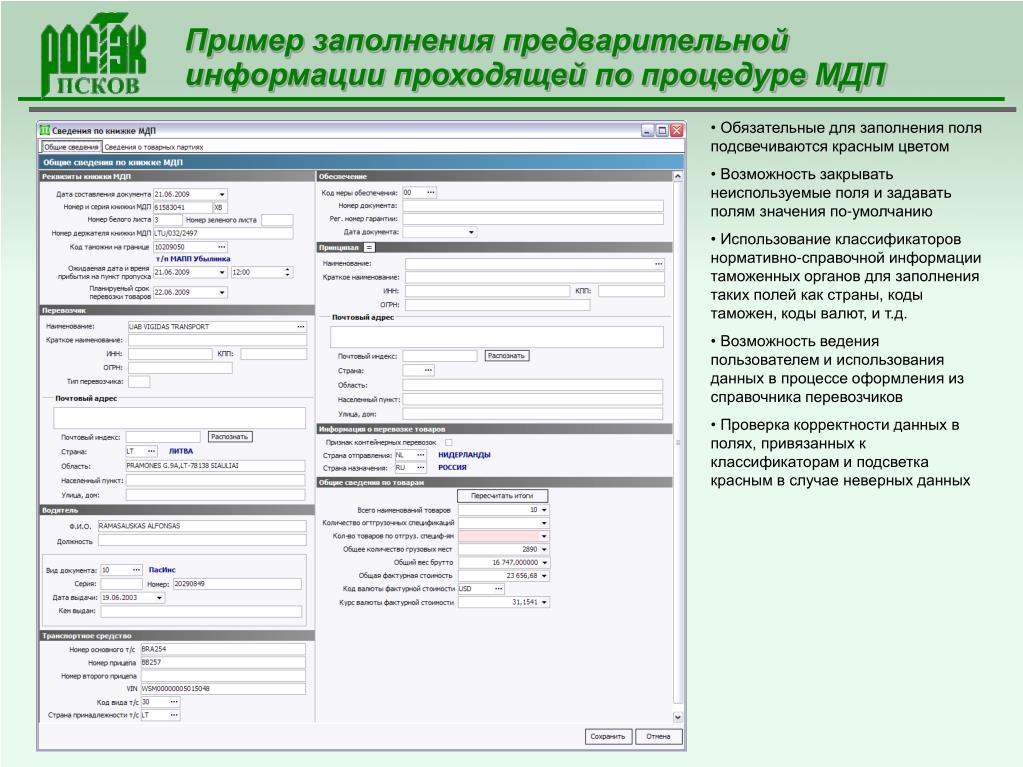This screenshot has width=1023, height=767.
Task: Click Рег. номер гарантии field
Action: tap(532, 219)
